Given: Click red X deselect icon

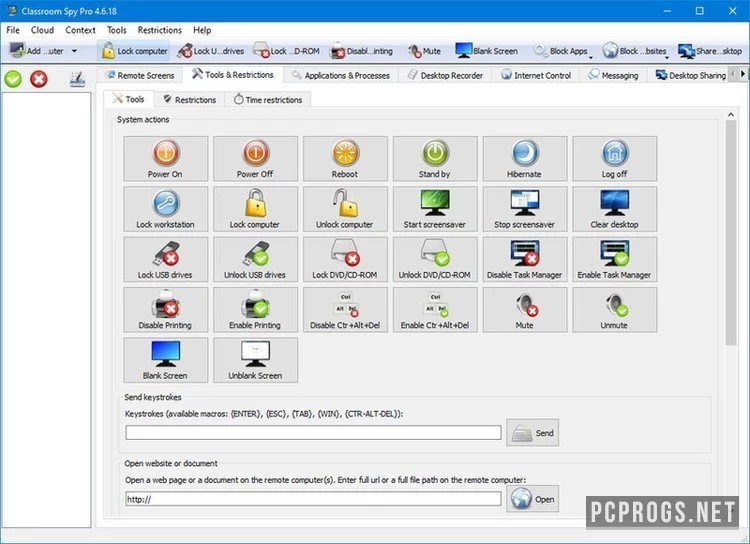Looking at the screenshot, I should click(39, 79).
